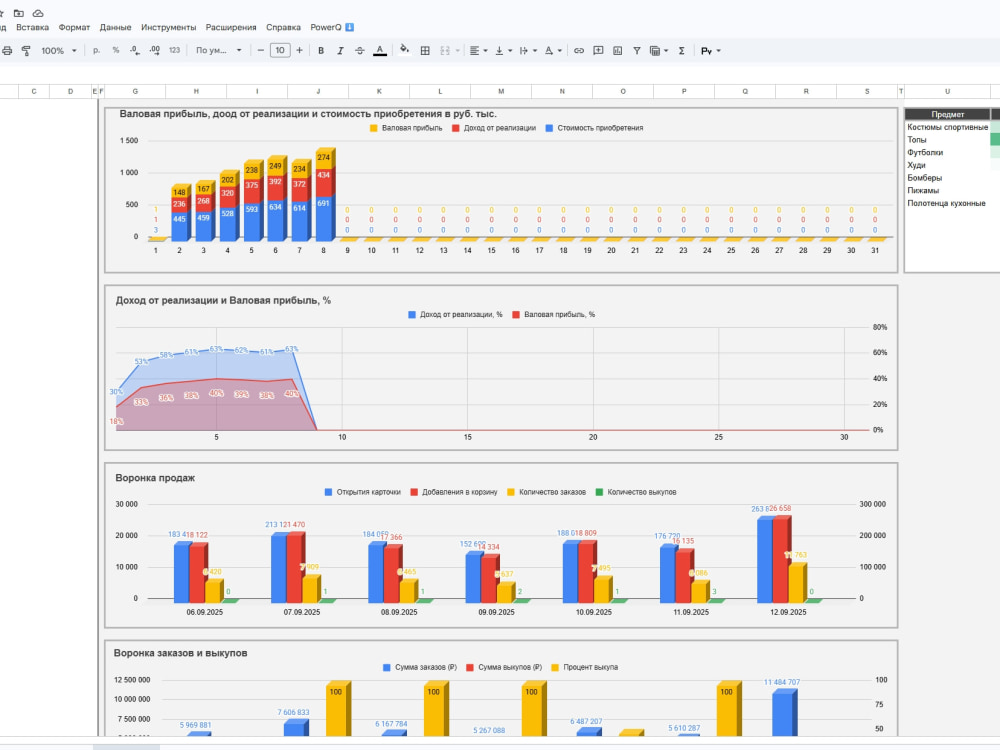This screenshot has width=1000, height=750.
Task: Open the fill color picker
Action: pyautogui.click(x=404, y=50)
